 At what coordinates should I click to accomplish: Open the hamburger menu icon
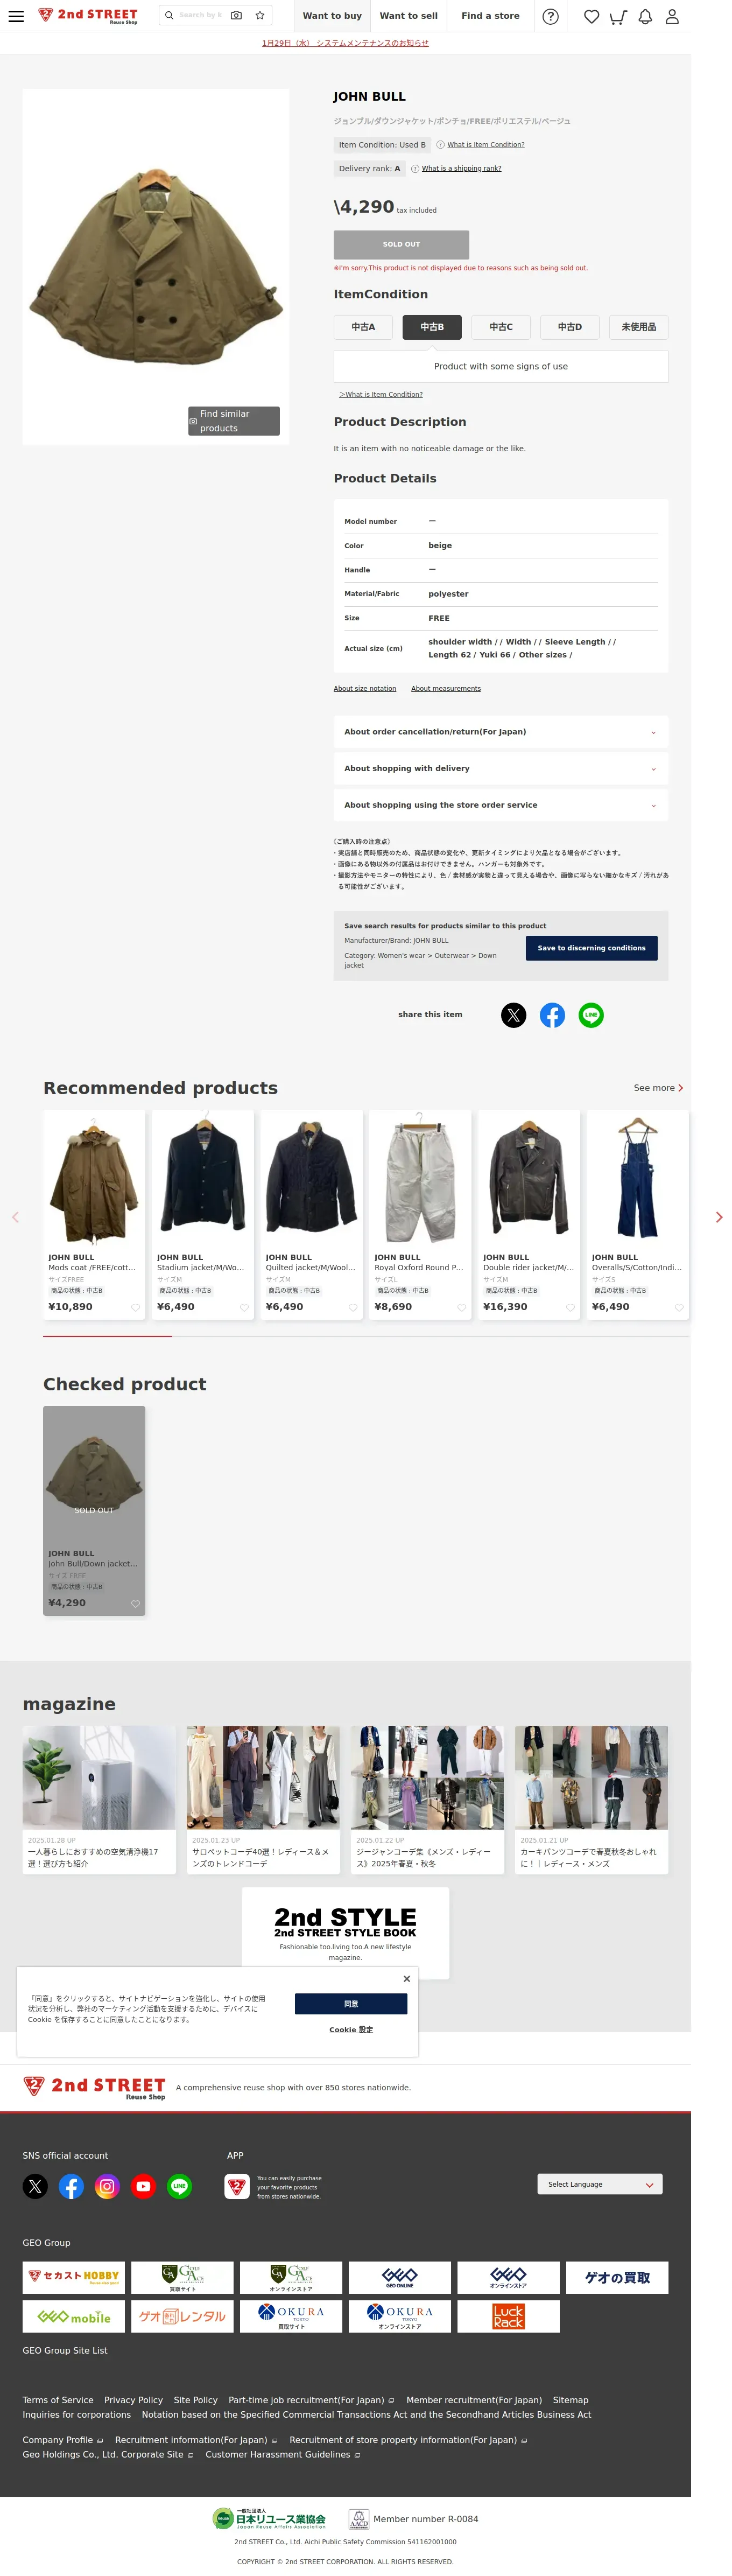16,16
